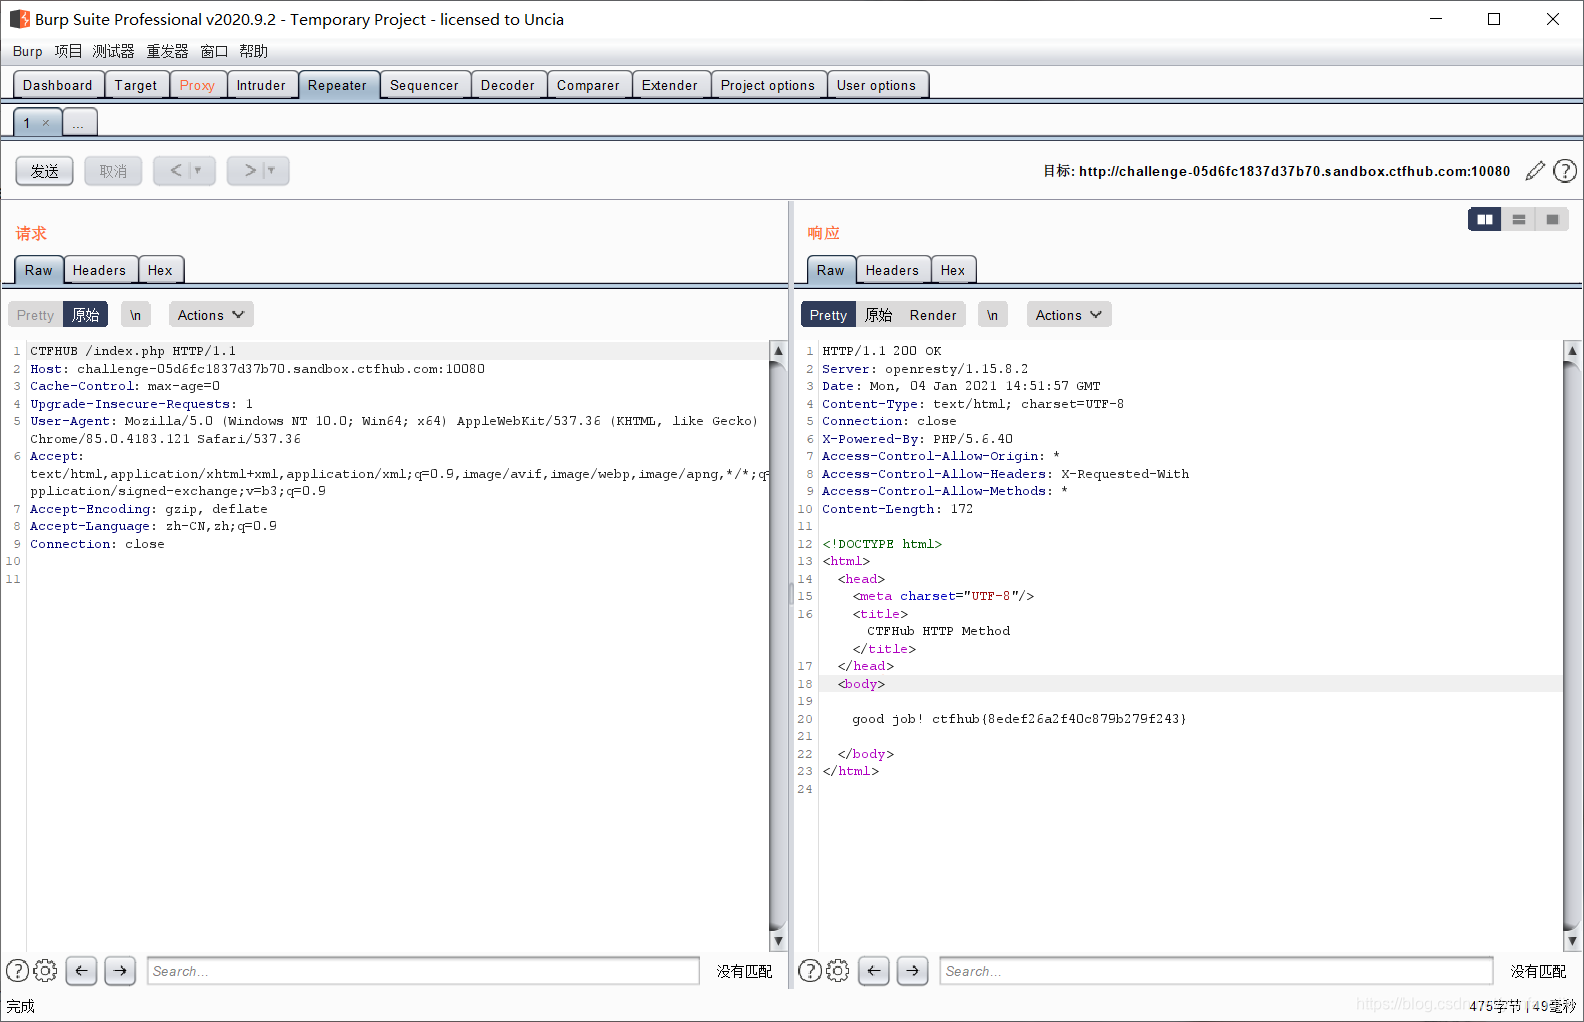The height and width of the screenshot is (1022, 1584).
Task: Open the response search help icon
Action: (x=810, y=970)
